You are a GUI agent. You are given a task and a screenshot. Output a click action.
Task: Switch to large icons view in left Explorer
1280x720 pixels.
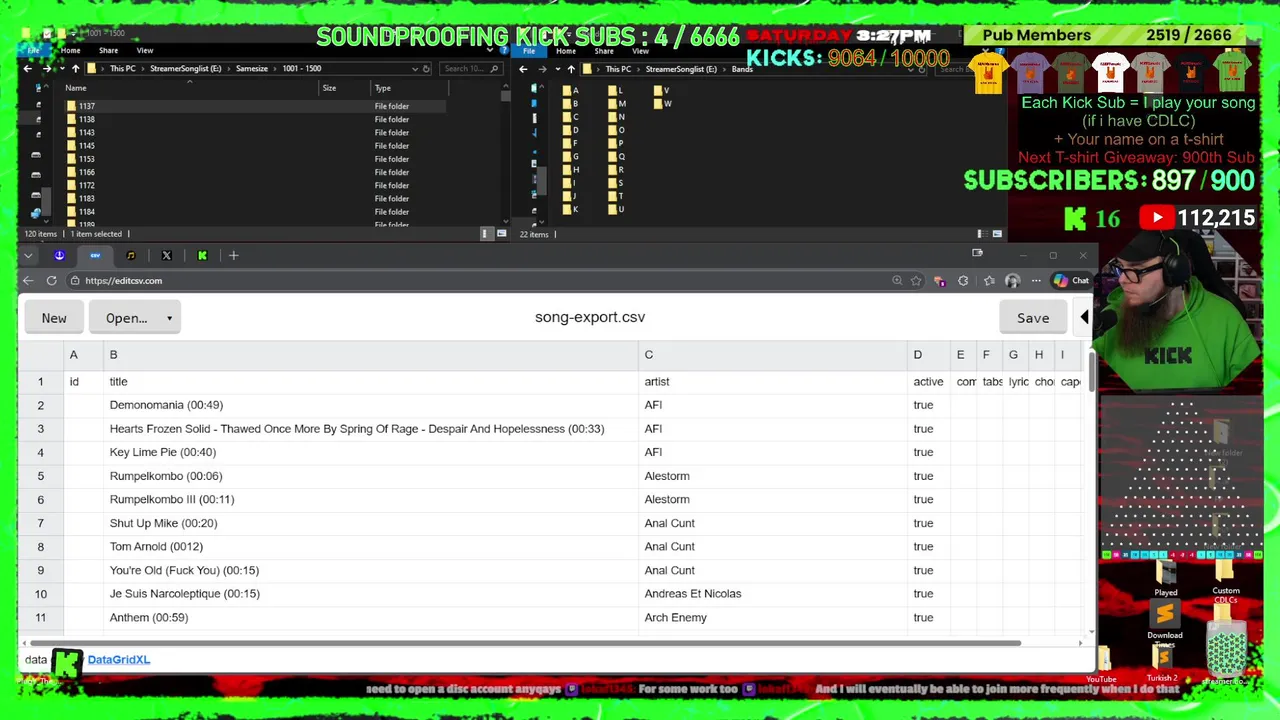click(501, 234)
